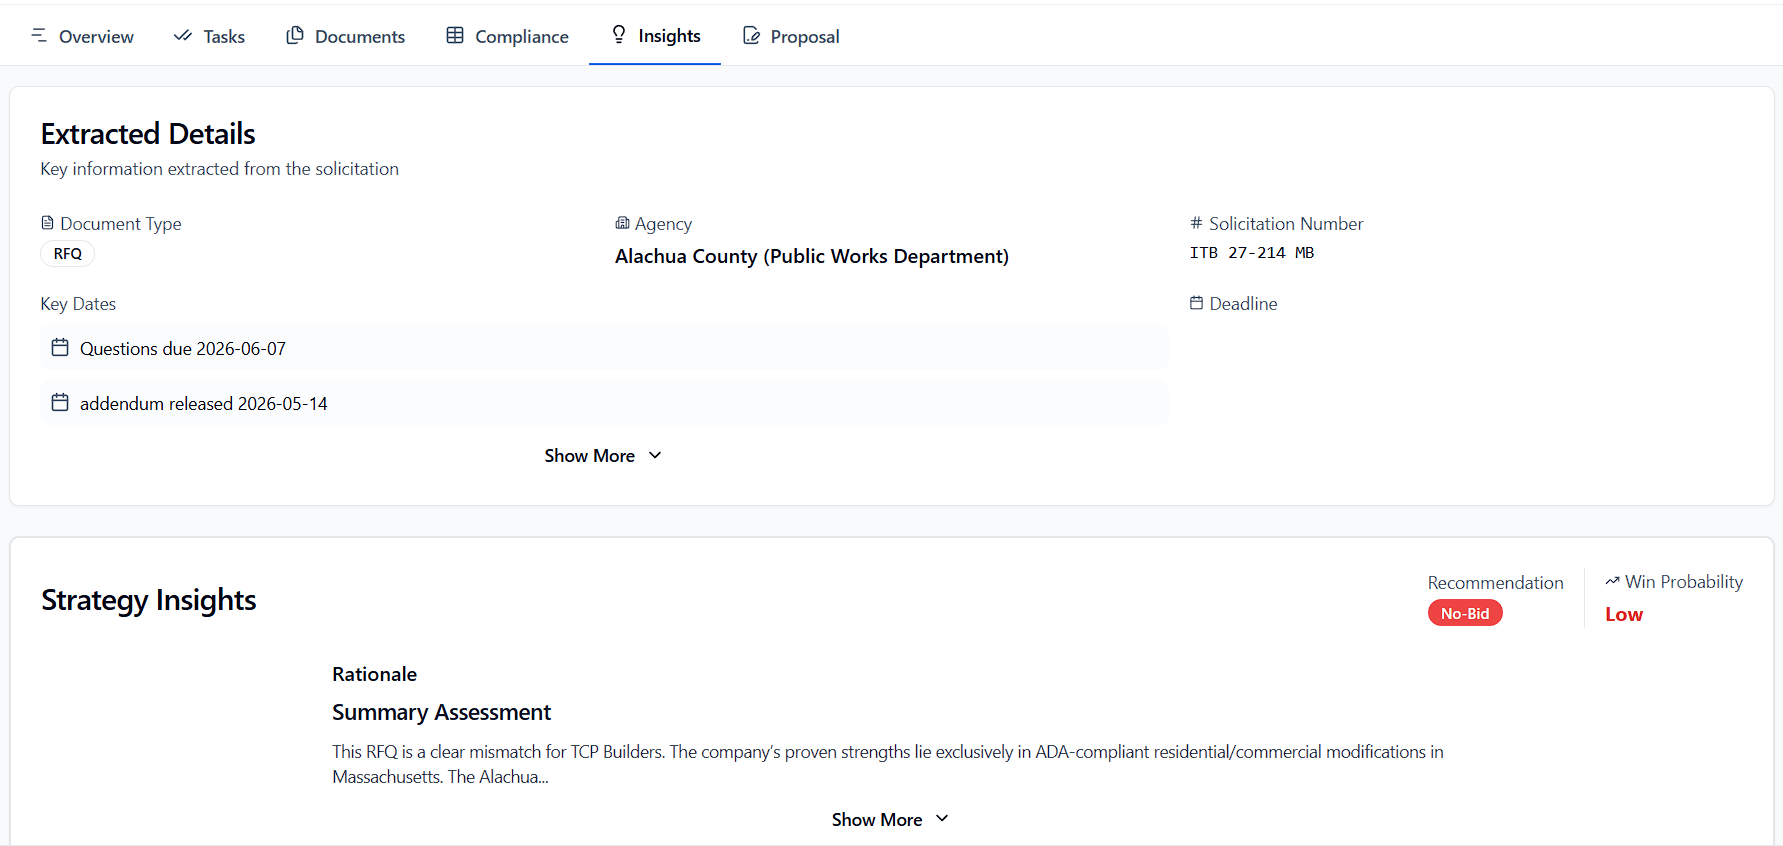Click the Compliance table icon
Viewport: 1783px width, 846px height.
[455, 35]
